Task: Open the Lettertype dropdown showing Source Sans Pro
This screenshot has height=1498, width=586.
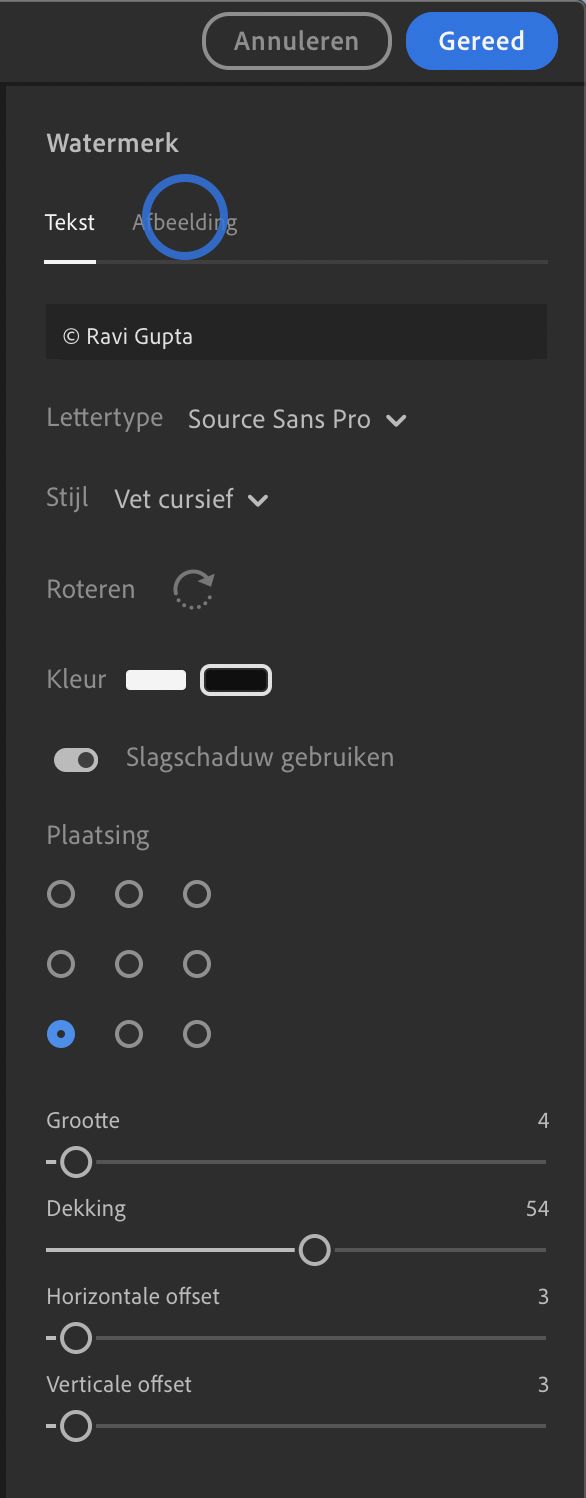Action: pyautogui.click(x=297, y=419)
